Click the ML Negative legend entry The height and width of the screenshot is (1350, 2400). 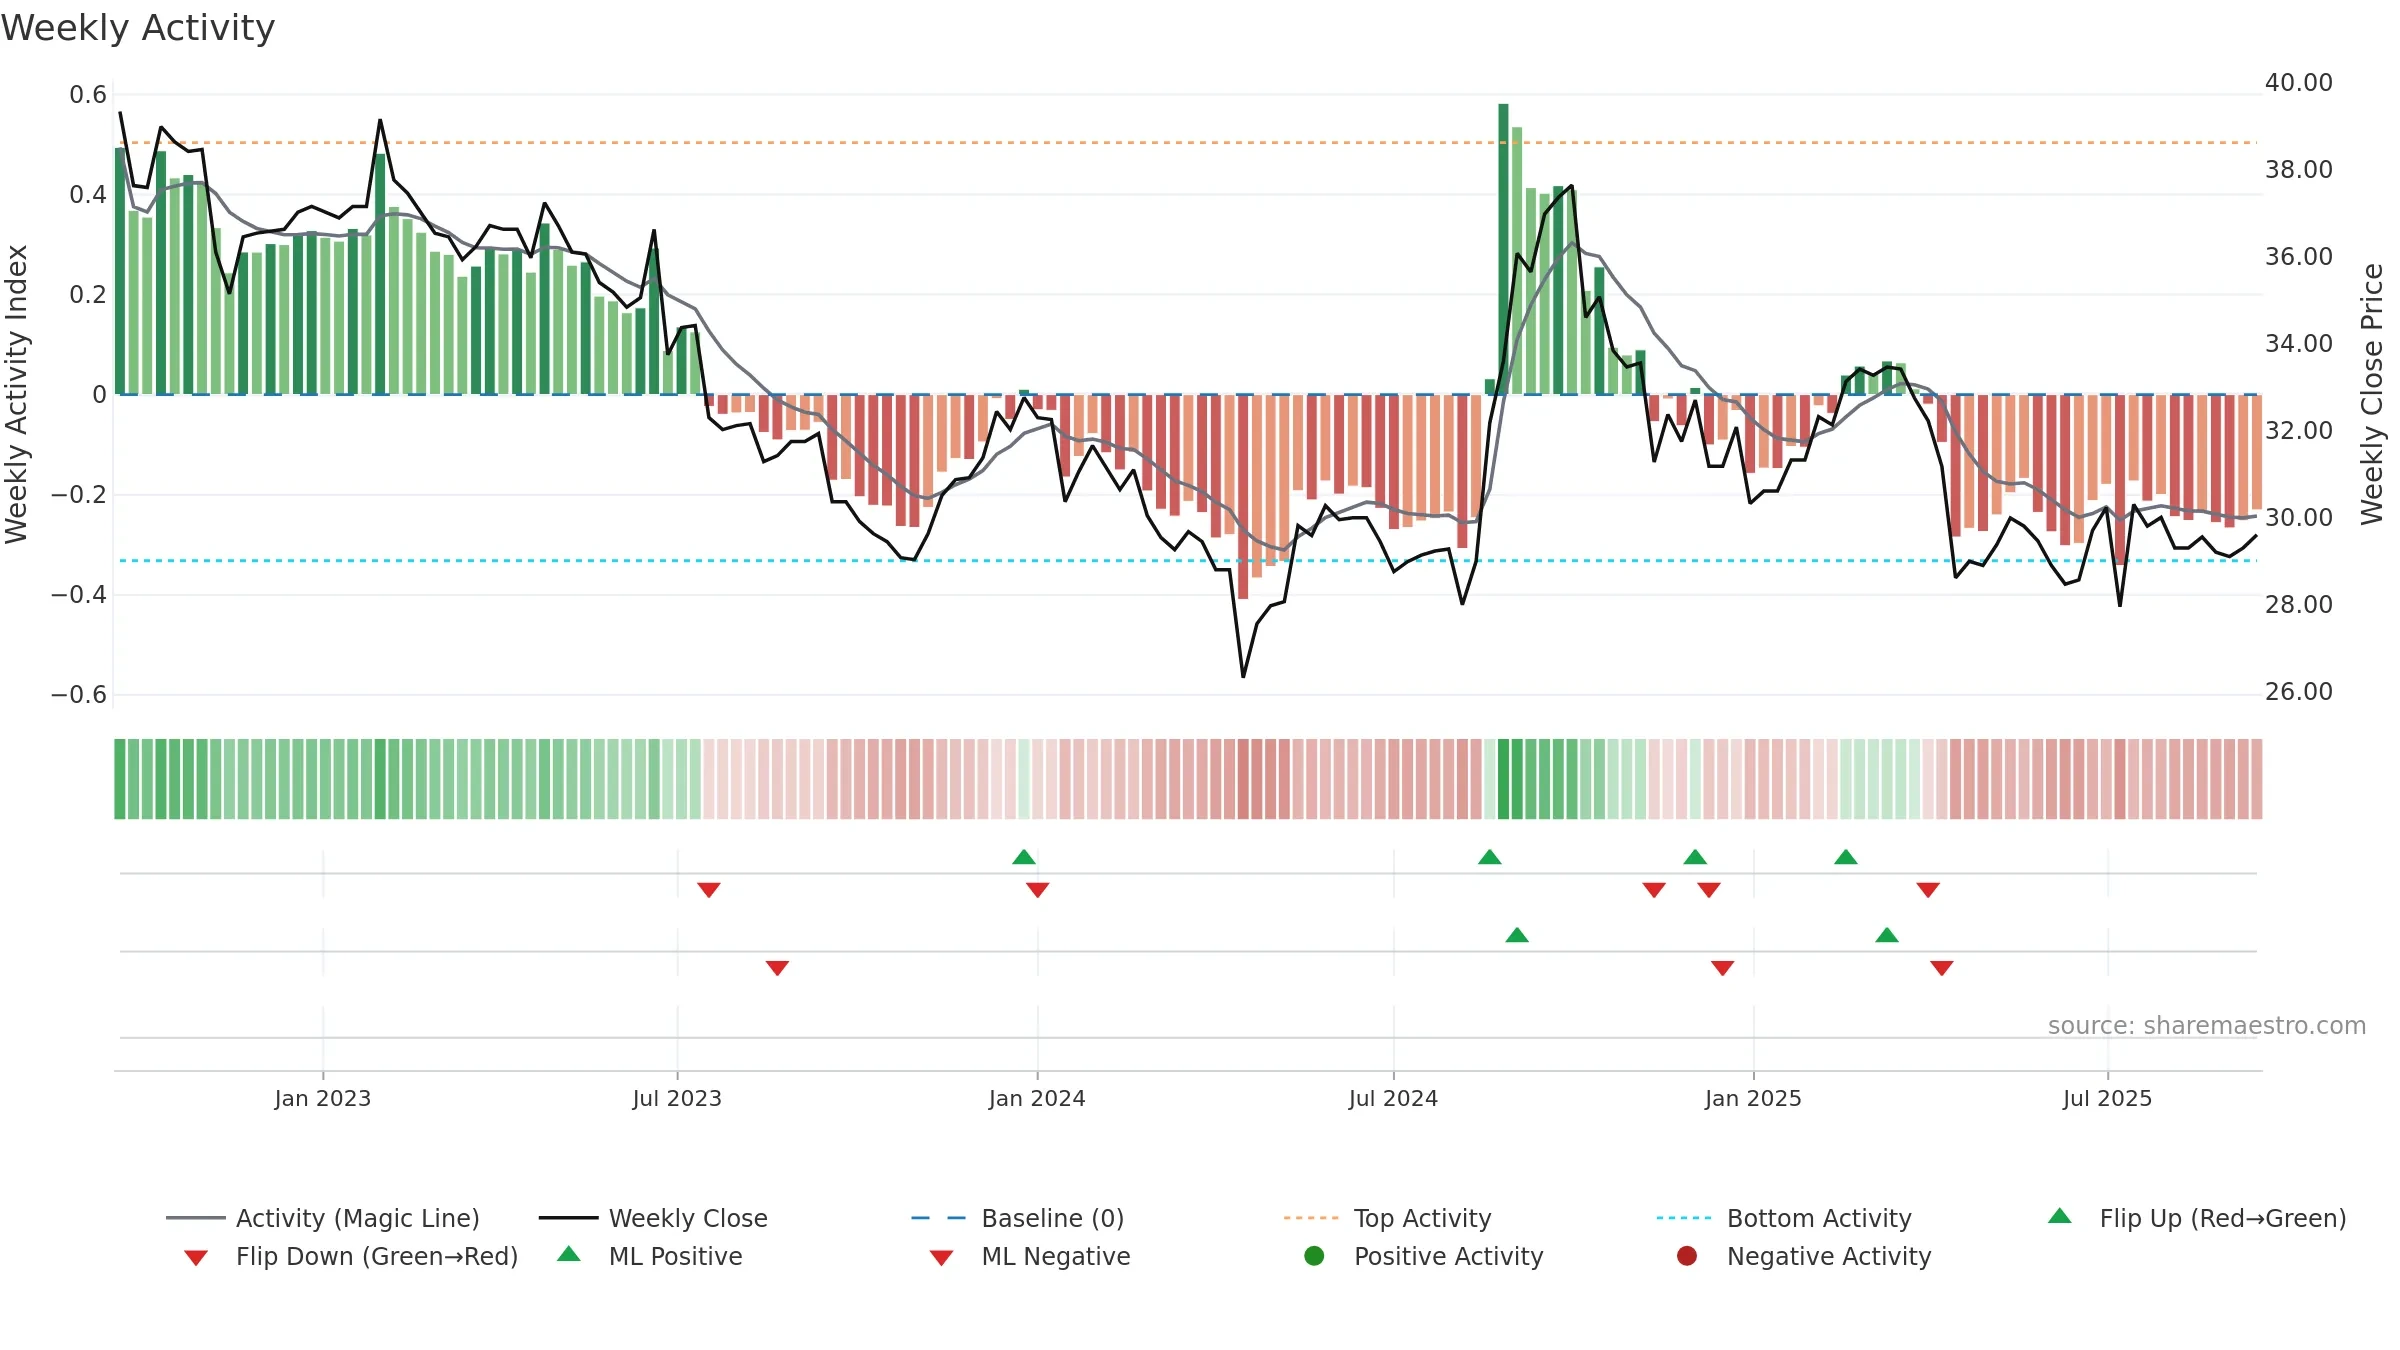coord(1030,1256)
